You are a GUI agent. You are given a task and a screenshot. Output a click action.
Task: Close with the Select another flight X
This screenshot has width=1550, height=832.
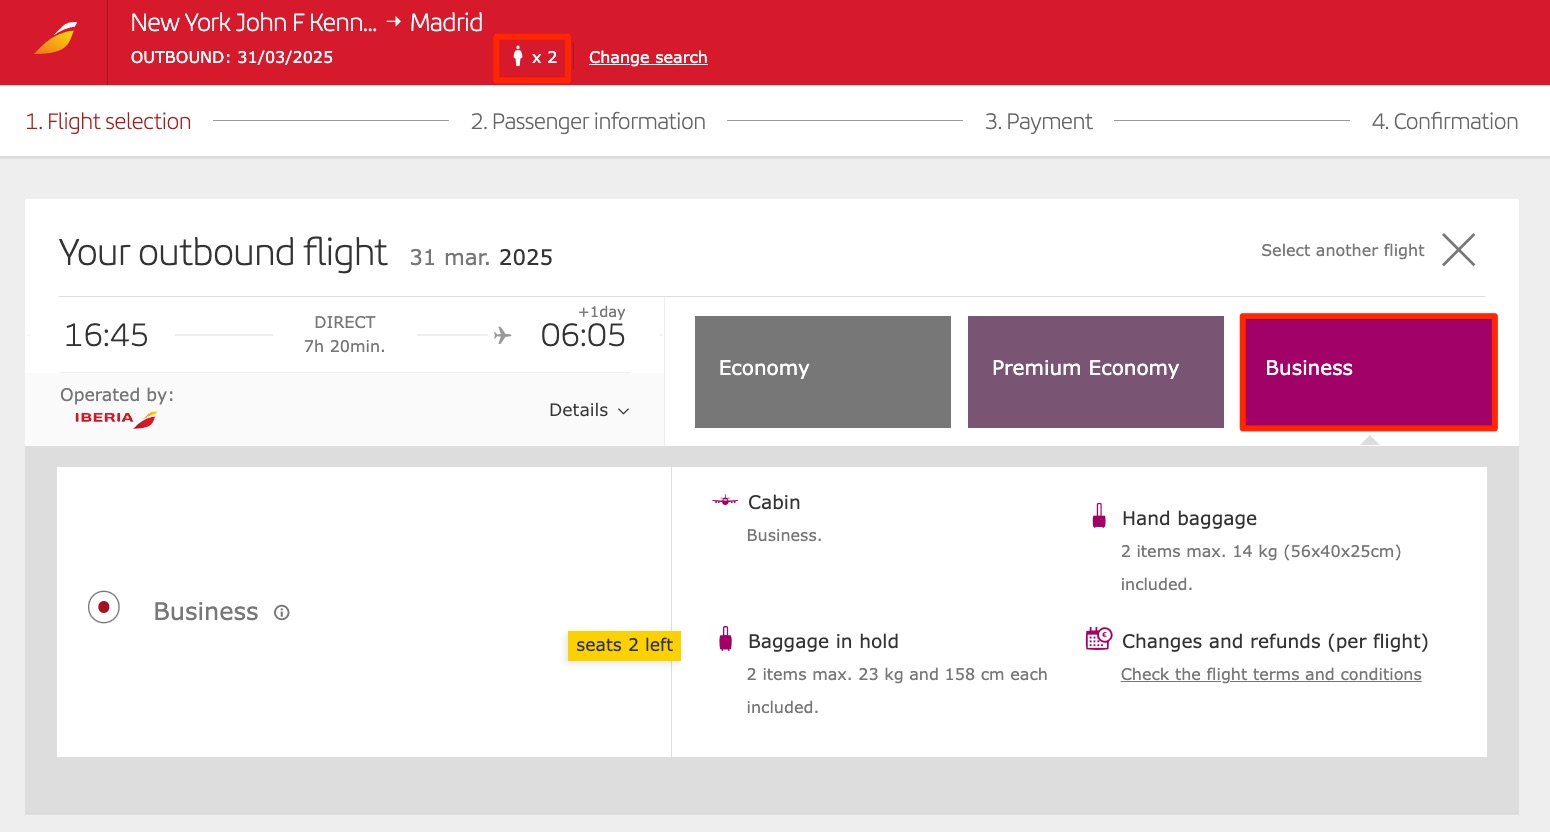tap(1458, 249)
